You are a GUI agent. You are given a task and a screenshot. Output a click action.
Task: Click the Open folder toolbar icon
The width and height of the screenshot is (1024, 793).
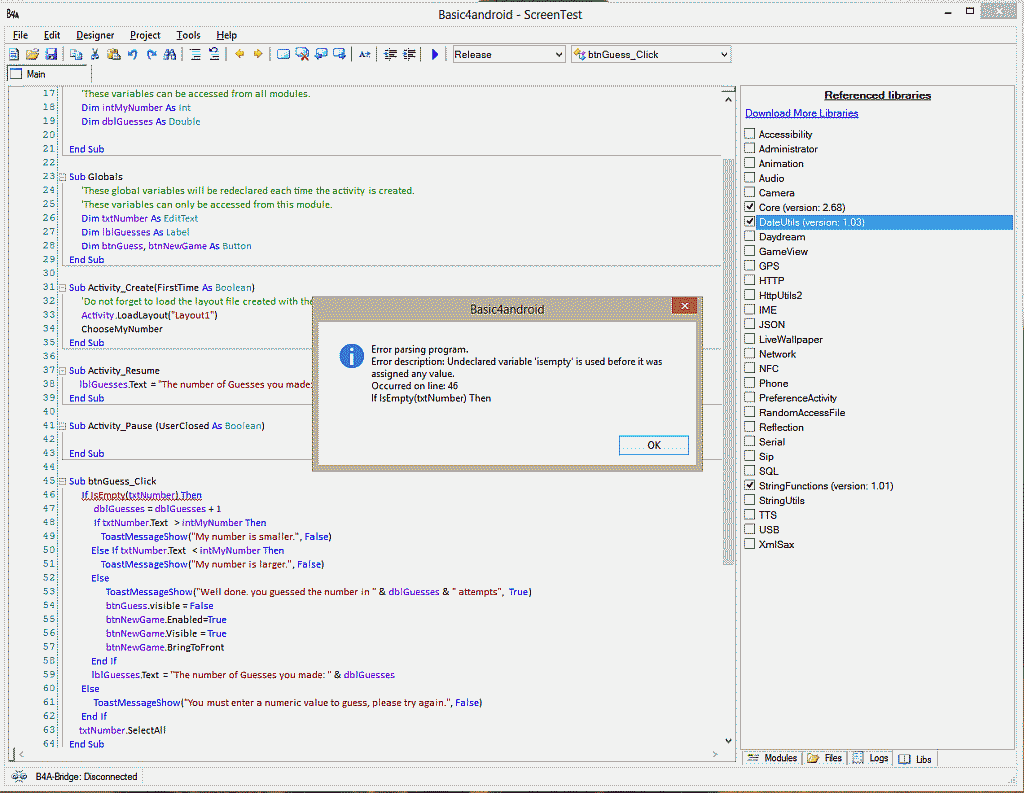[32, 54]
